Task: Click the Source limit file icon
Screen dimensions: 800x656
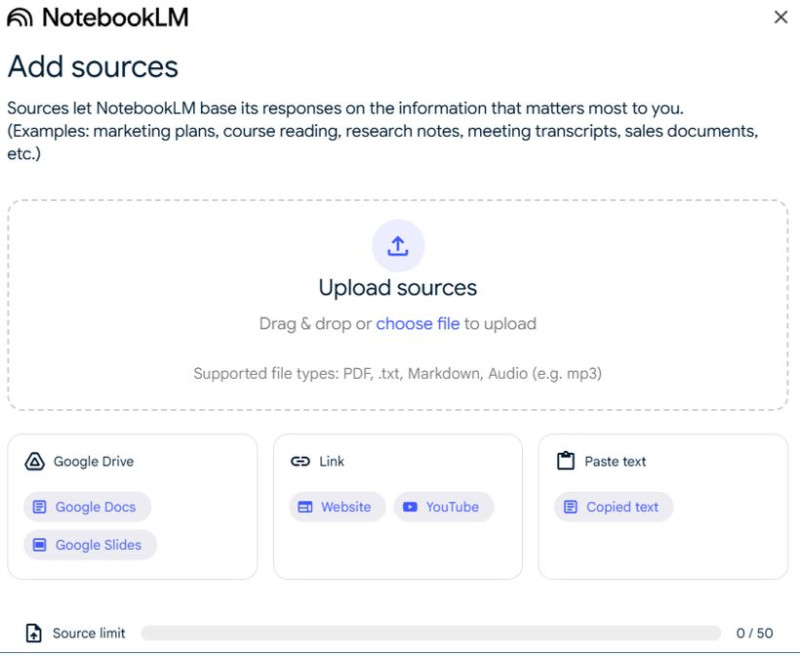Action: [x=34, y=633]
